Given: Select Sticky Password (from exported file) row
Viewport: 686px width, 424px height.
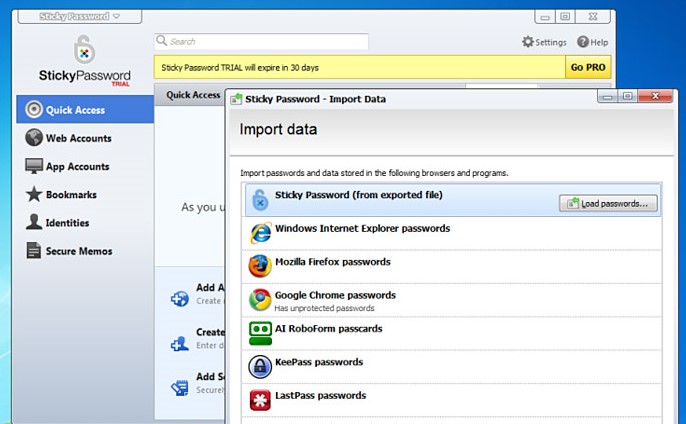Looking at the screenshot, I should (452, 200).
